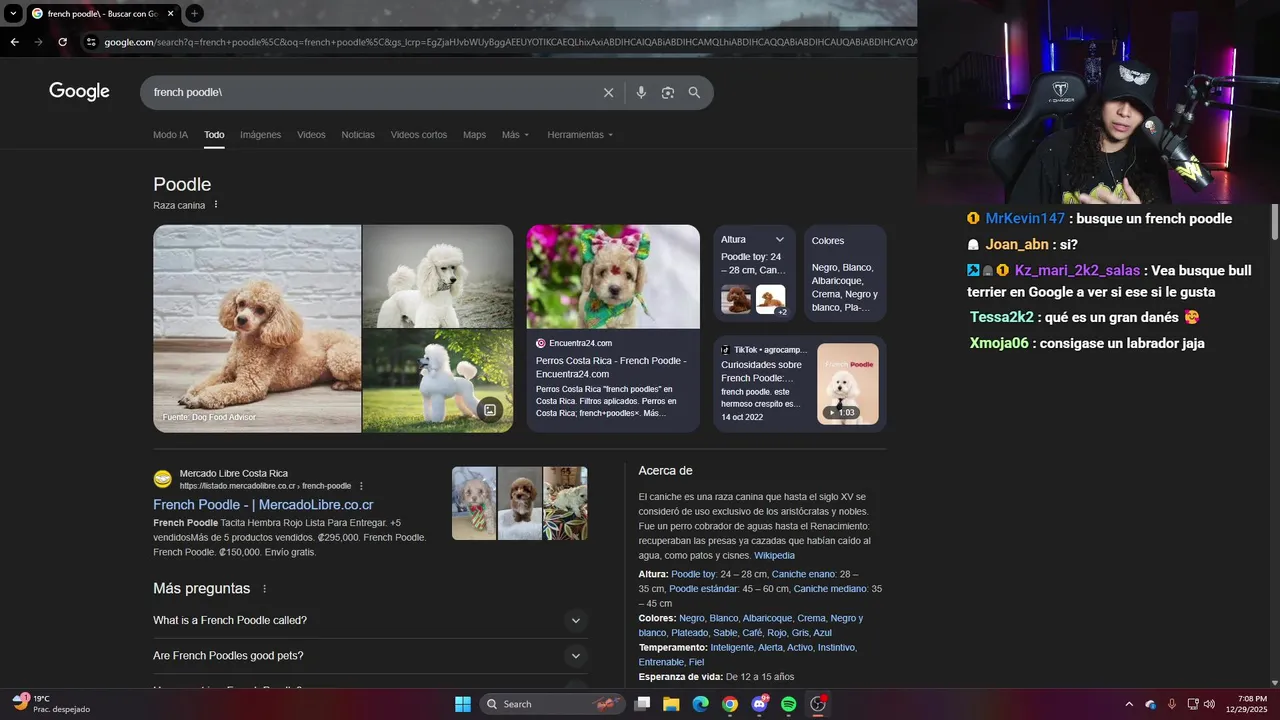Switch to the Modo IA tab
This screenshot has width=1280, height=720.
pos(170,135)
